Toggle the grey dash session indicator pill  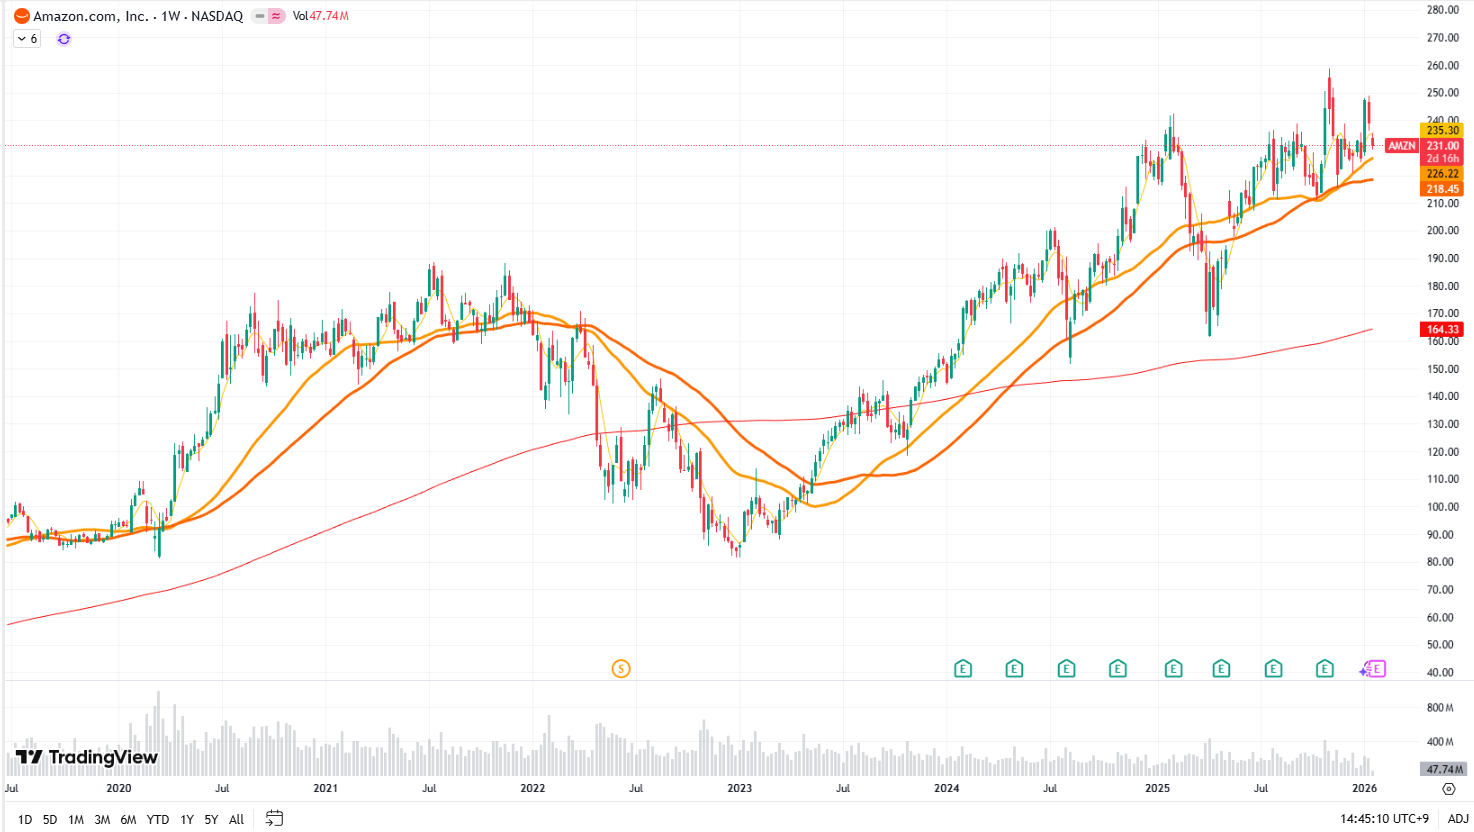click(260, 16)
